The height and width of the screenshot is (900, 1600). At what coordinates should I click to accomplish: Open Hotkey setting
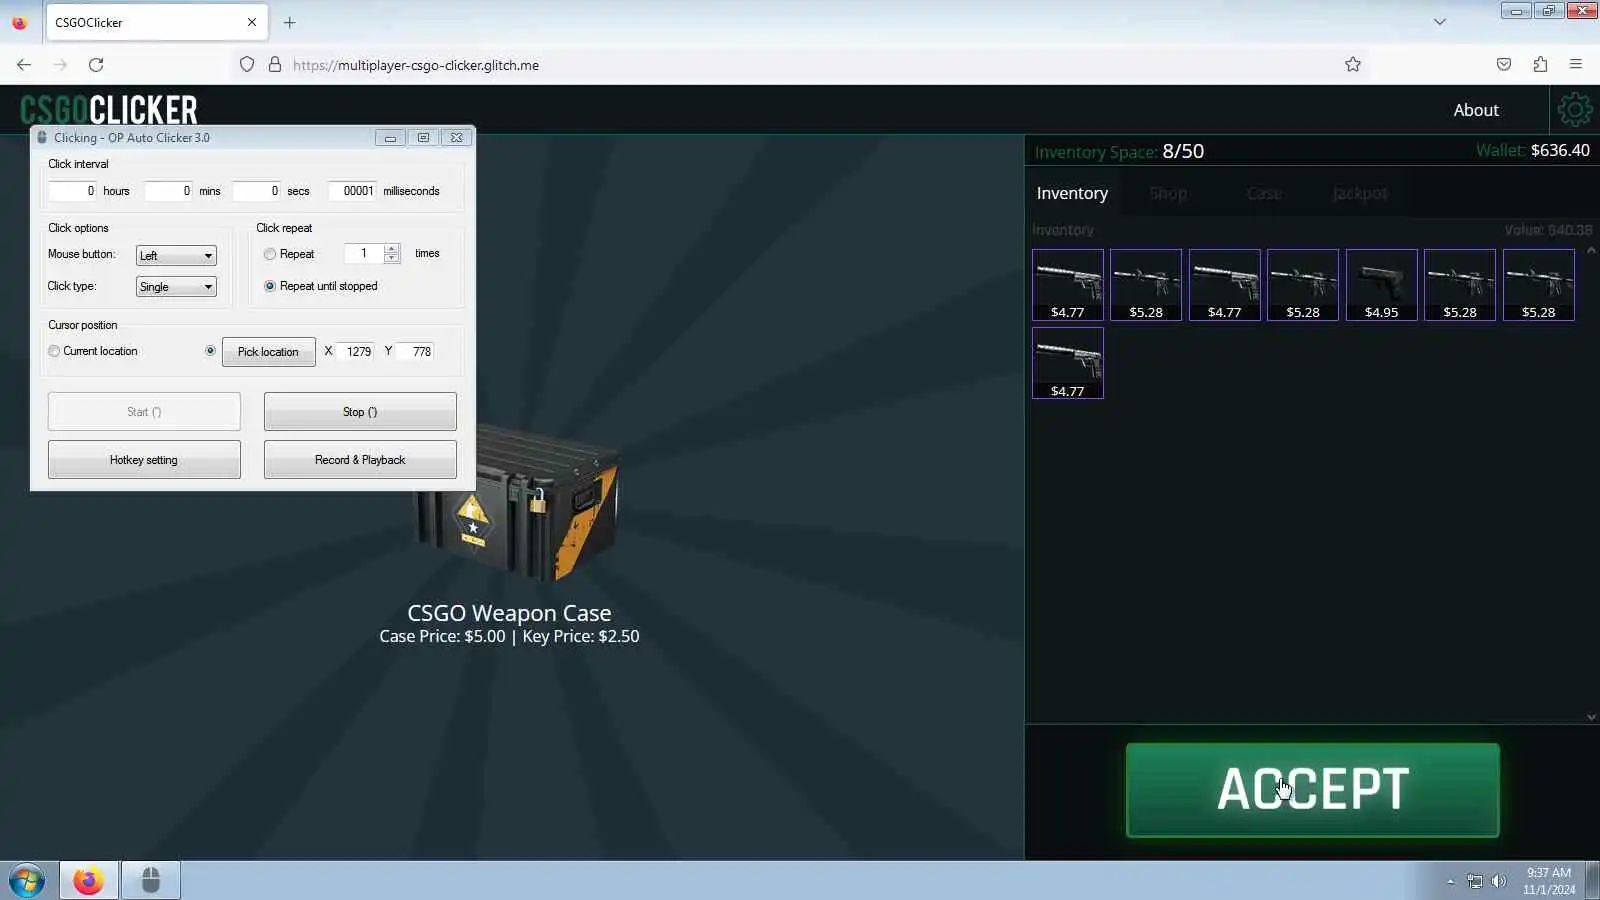pyautogui.click(x=144, y=460)
